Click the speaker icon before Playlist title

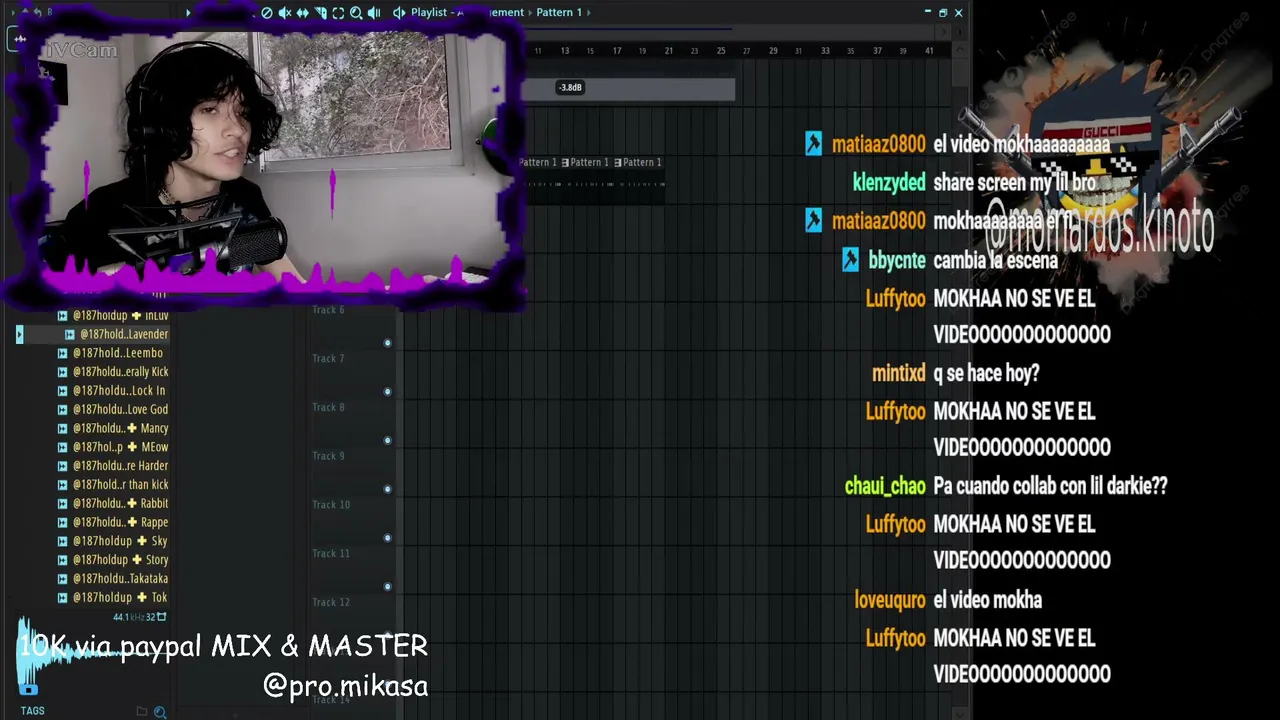click(x=399, y=12)
